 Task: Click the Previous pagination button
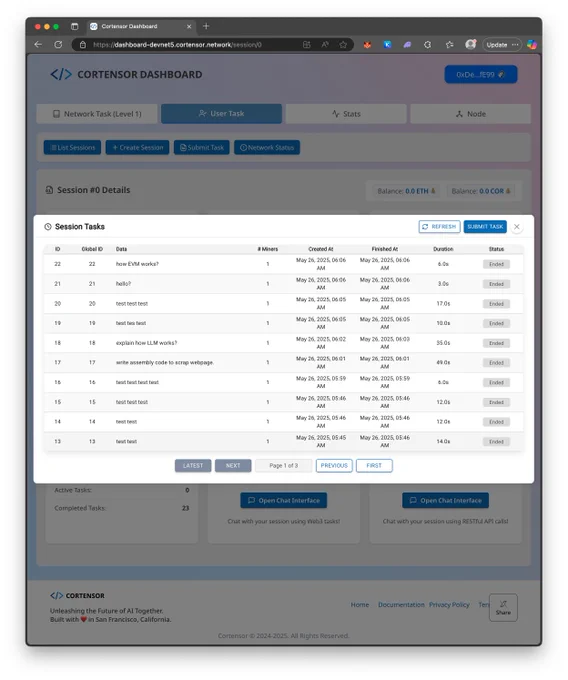click(x=334, y=465)
